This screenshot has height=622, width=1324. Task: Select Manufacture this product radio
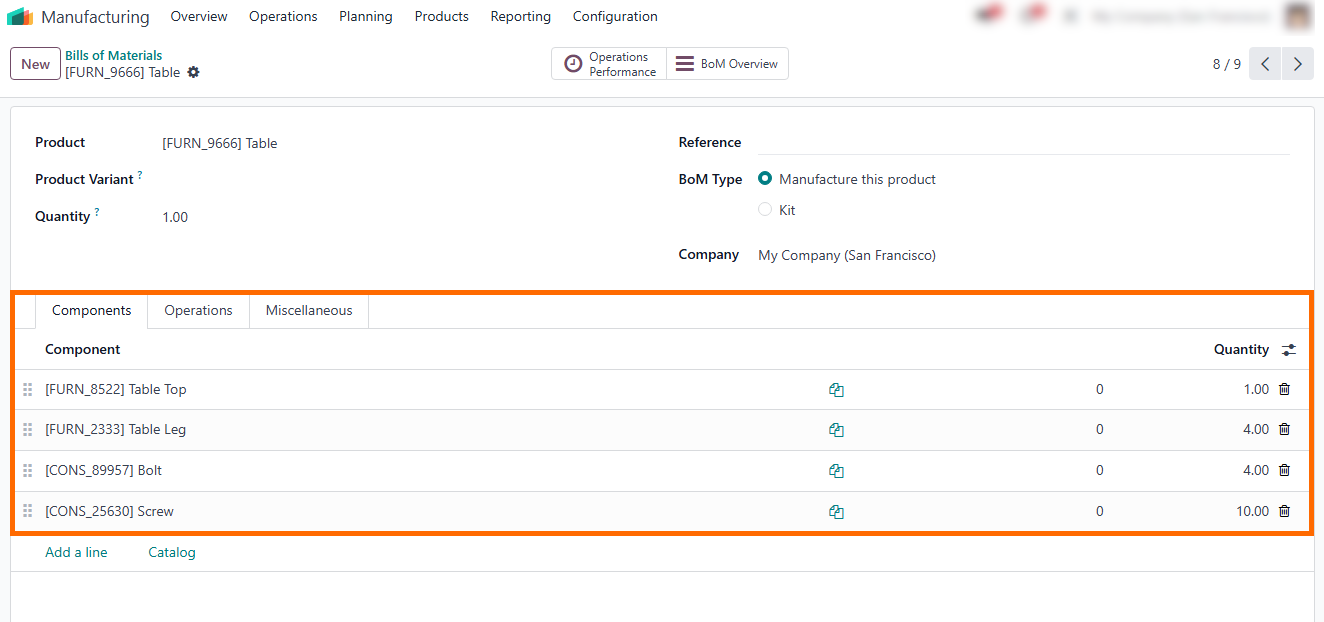tap(765, 179)
